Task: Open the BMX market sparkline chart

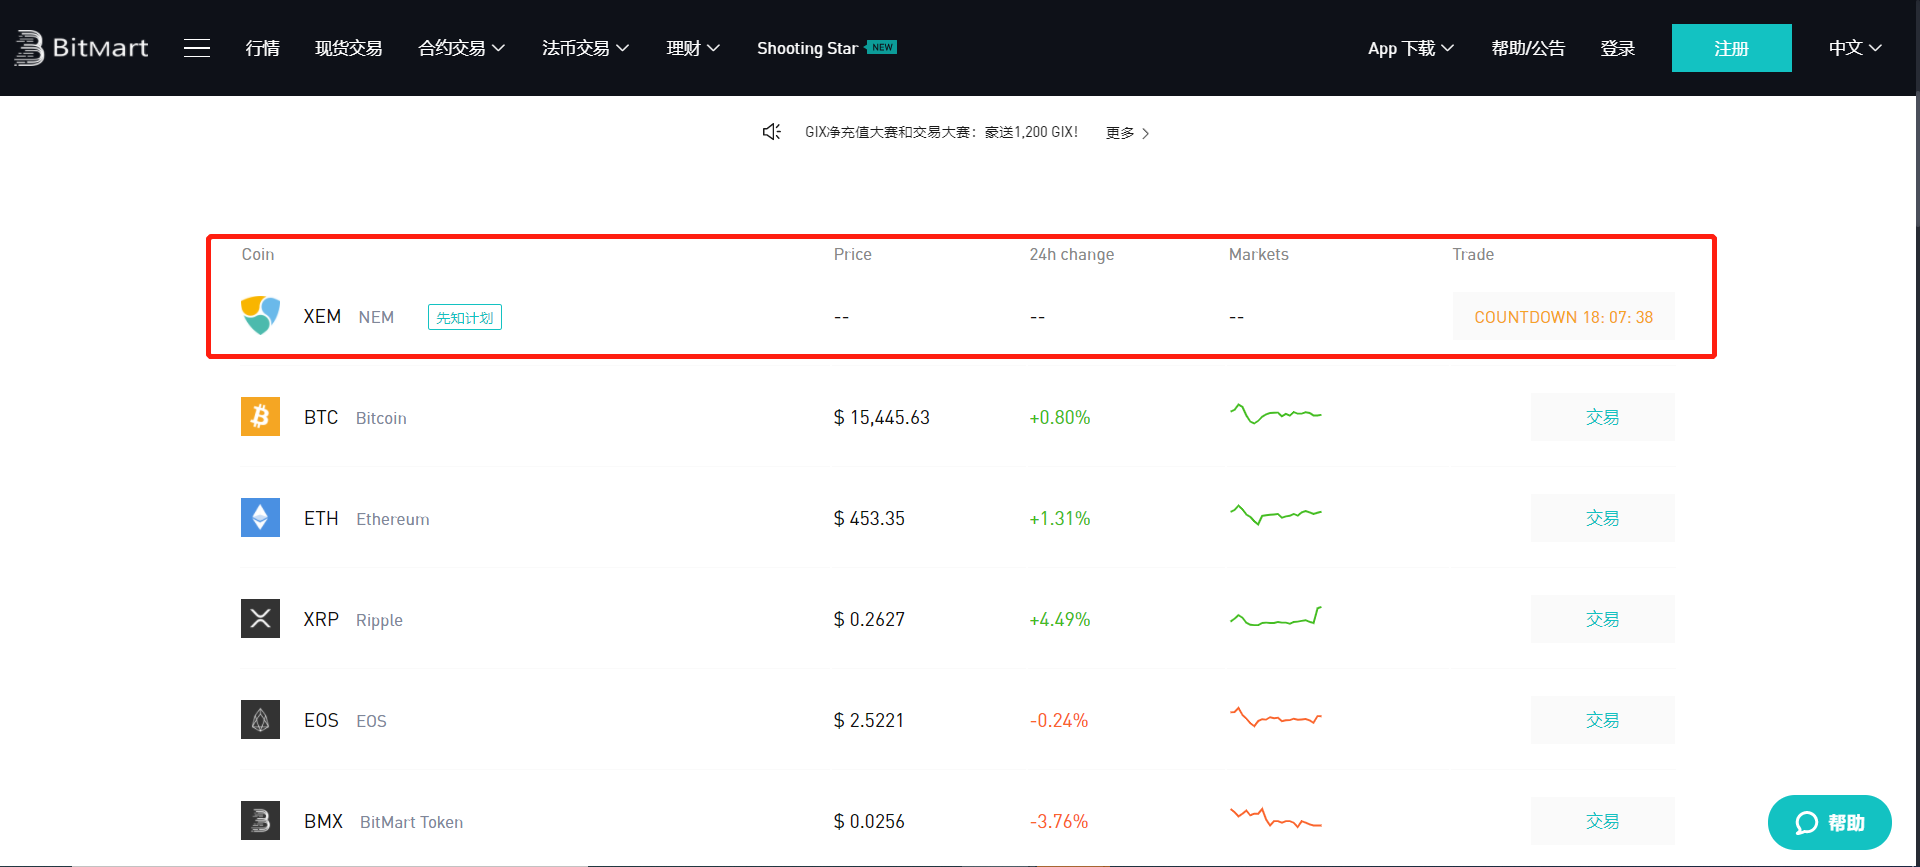Action: (x=1276, y=818)
